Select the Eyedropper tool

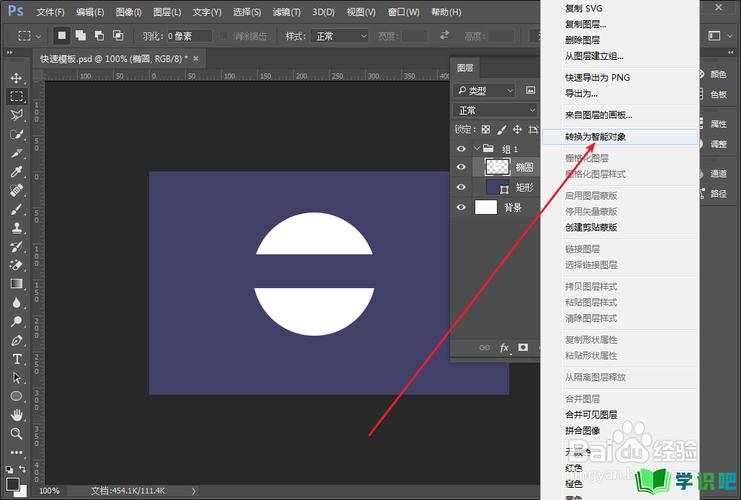click(x=17, y=171)
